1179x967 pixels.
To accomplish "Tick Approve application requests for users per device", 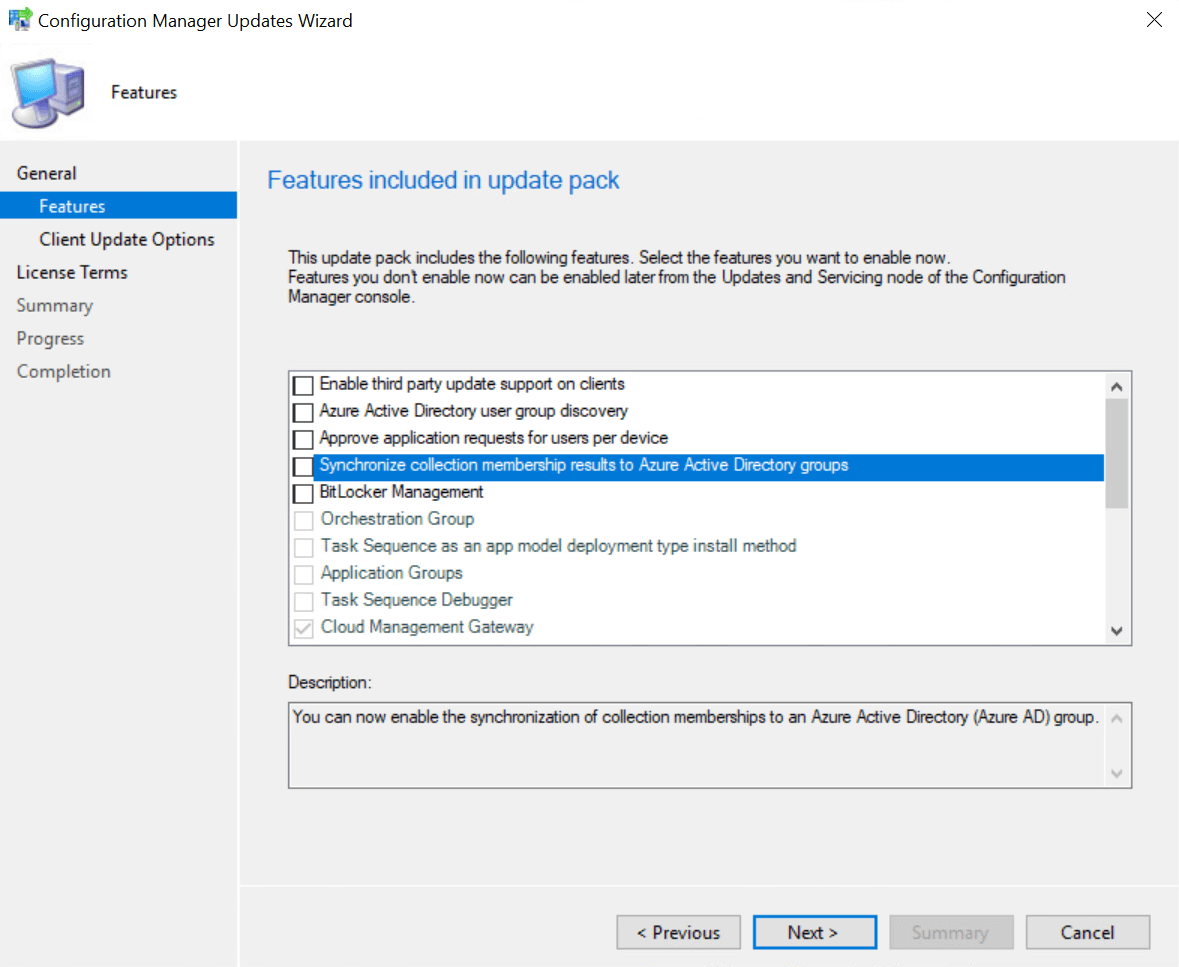I will point(303,439).
